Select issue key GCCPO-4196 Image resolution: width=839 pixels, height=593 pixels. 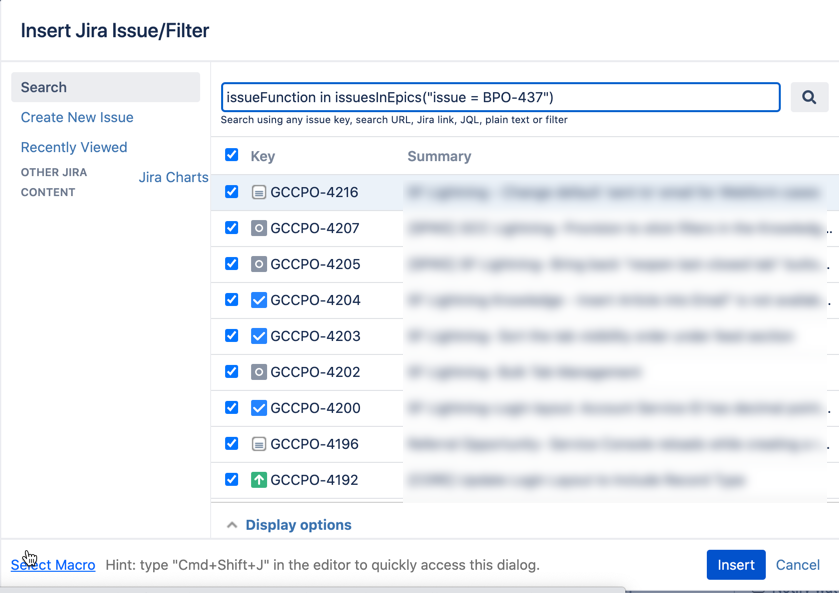click(x=314, y=444)
